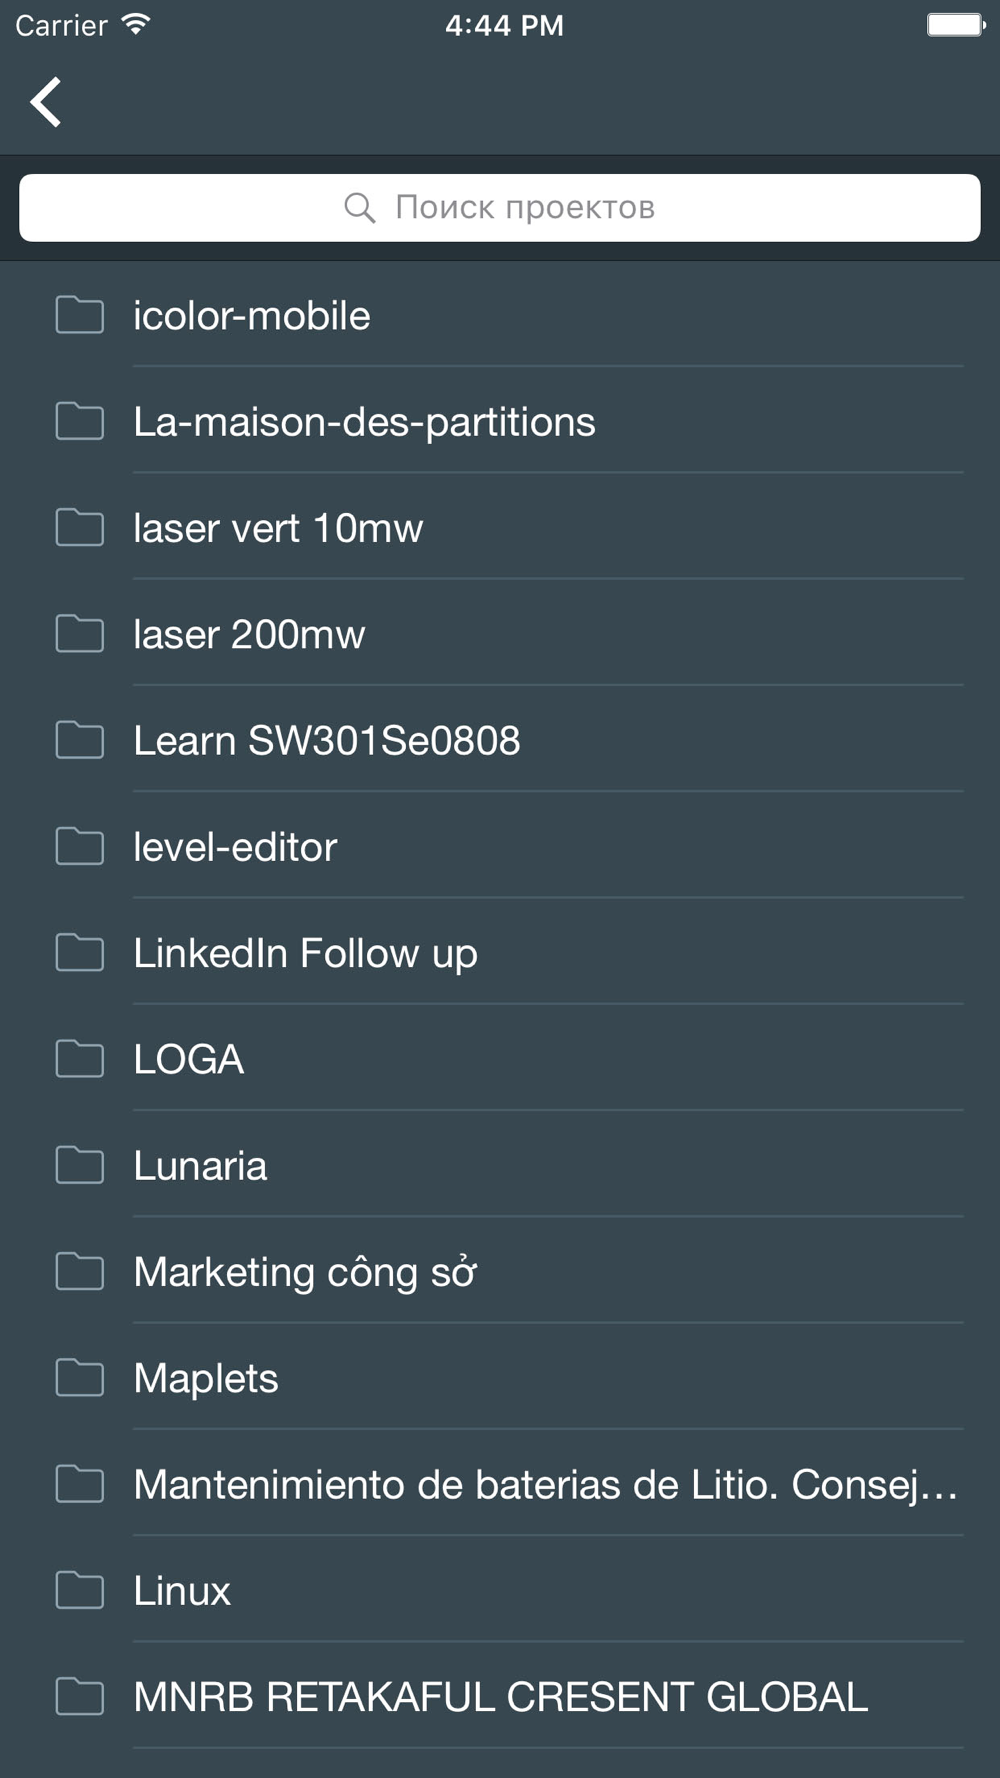Click the folder icon next to LOGA
The image size is (1000, 1778).
point(80,1058)
